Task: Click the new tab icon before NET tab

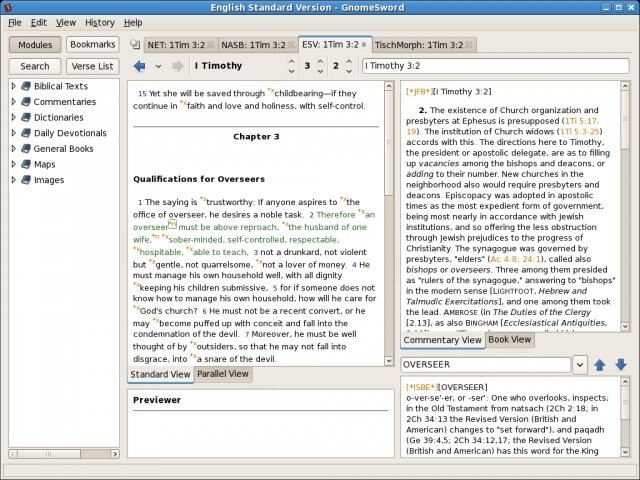Action: pyautogui.click(x=134, y=45)
